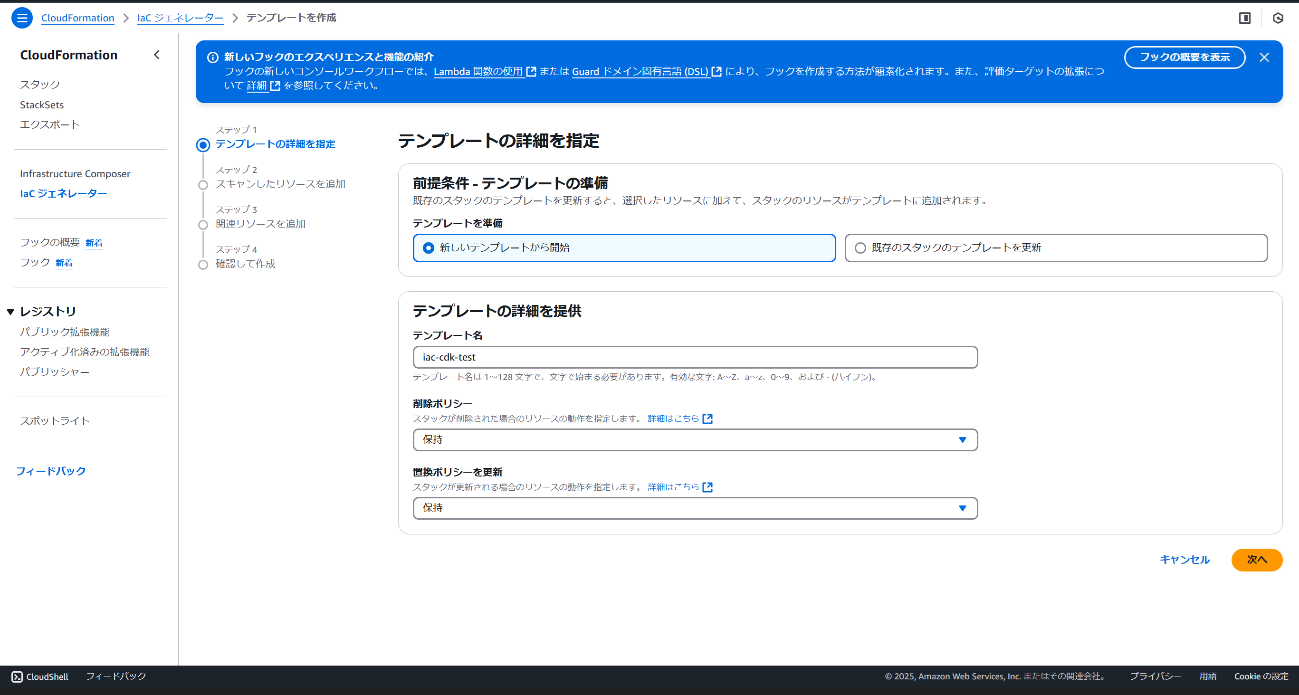Viewport: 1299px width, 695px height.
Task: Open the settings hexagon icon top right
Action: coord(1277,17)
